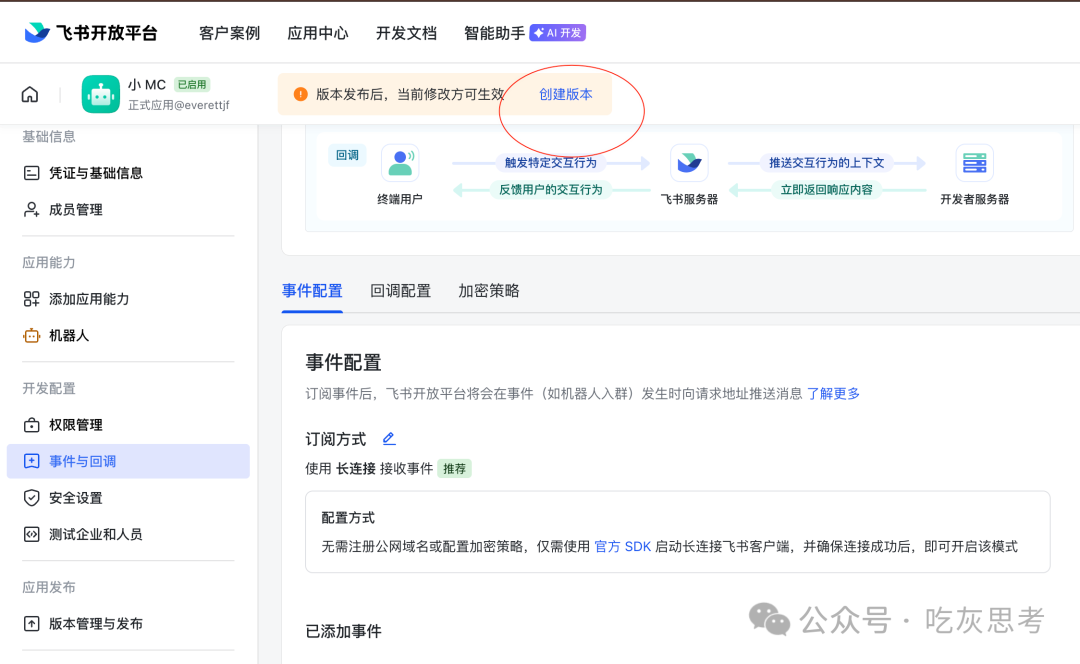This screenshot has height=664, width=1080.
Task: Switch to the 事件配置 tab
Action: [x=312, y=291]
